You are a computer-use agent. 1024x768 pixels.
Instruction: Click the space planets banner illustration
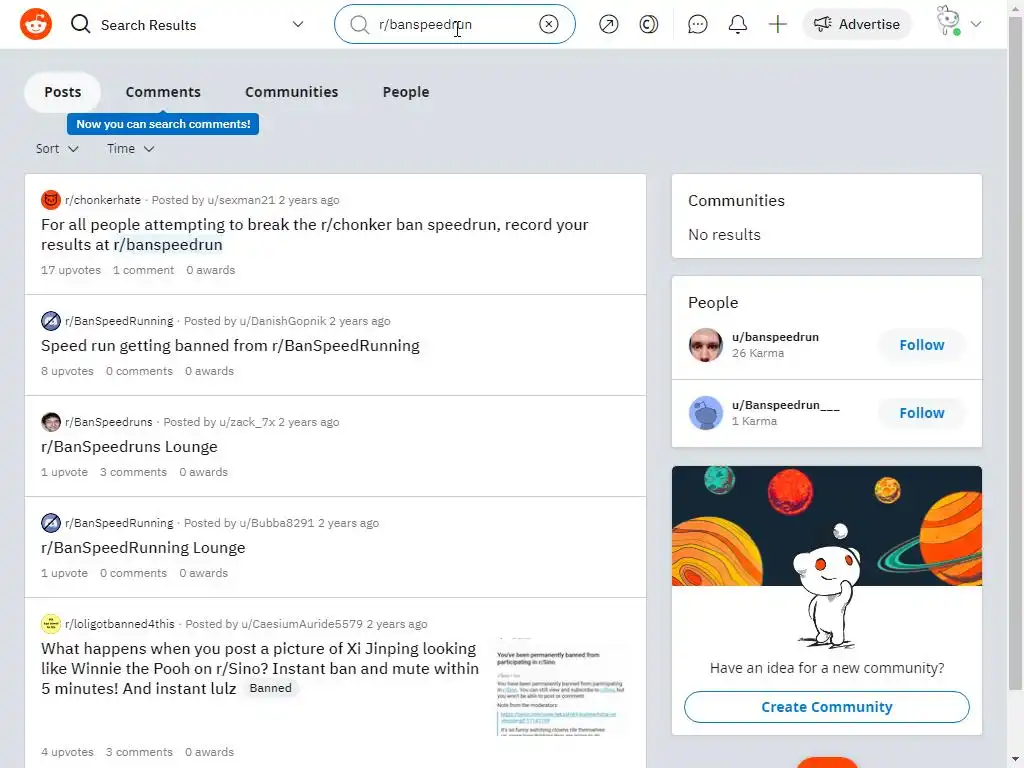click(827, 526)
